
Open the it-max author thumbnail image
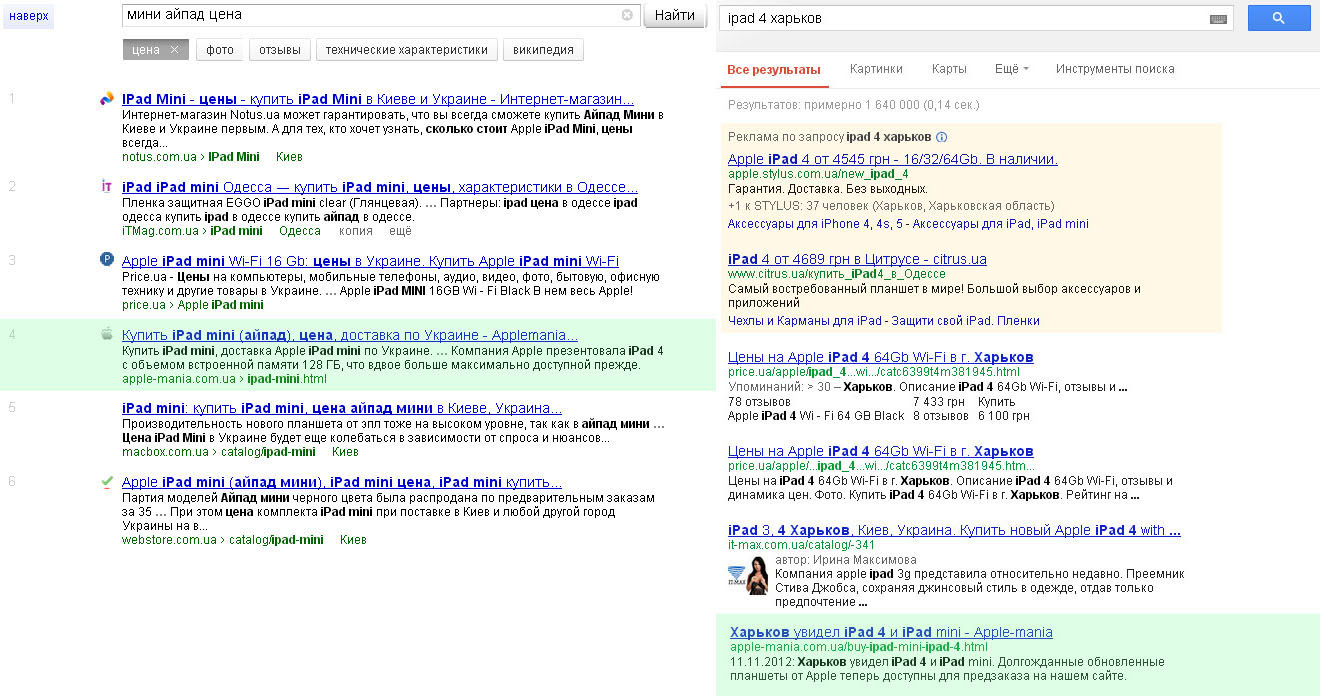(x=748, y=574)
